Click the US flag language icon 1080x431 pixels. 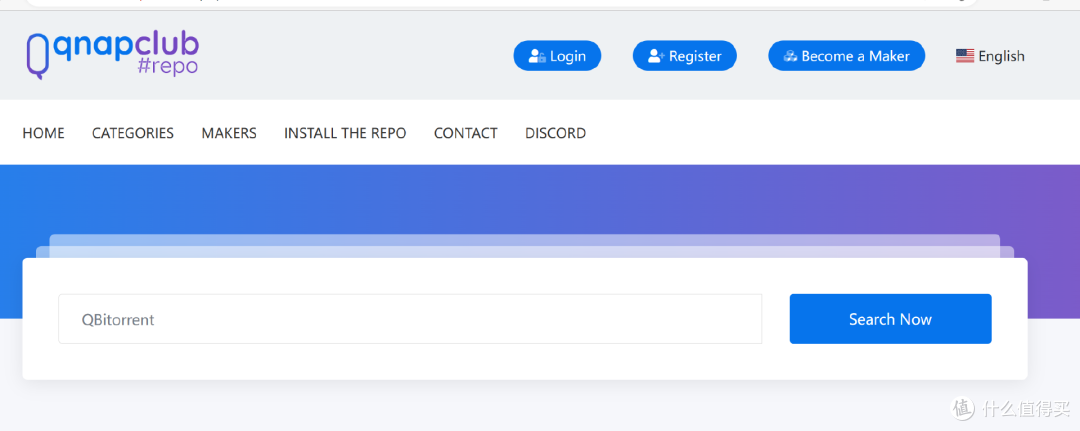pyautogui.click(x=965, y=56)
